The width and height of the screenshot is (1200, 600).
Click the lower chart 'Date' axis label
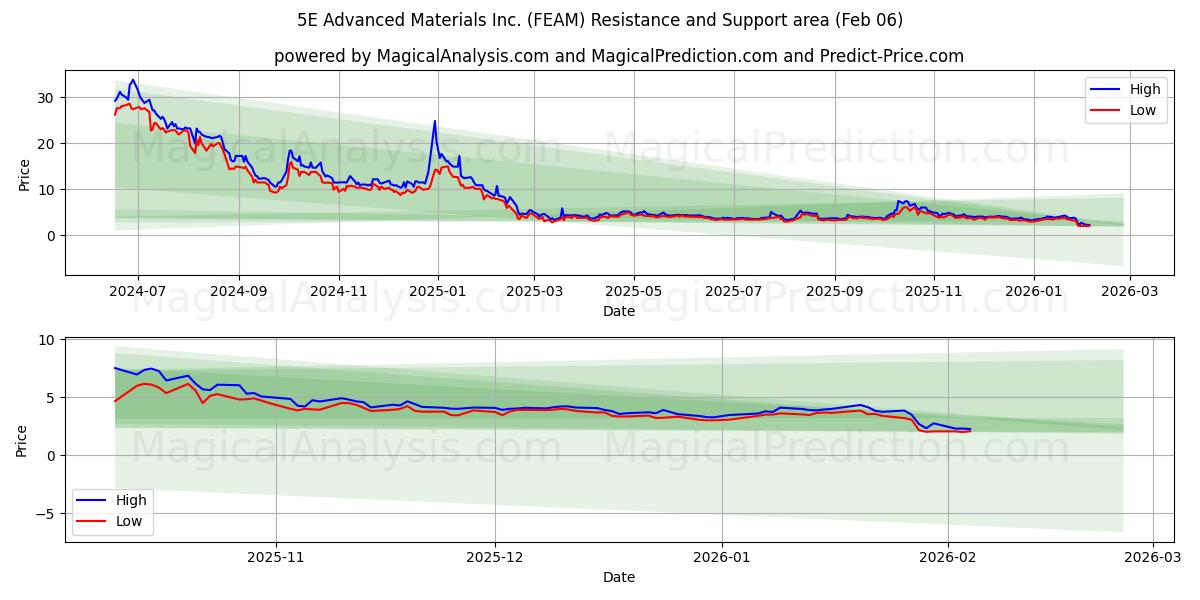click(619, 577)
